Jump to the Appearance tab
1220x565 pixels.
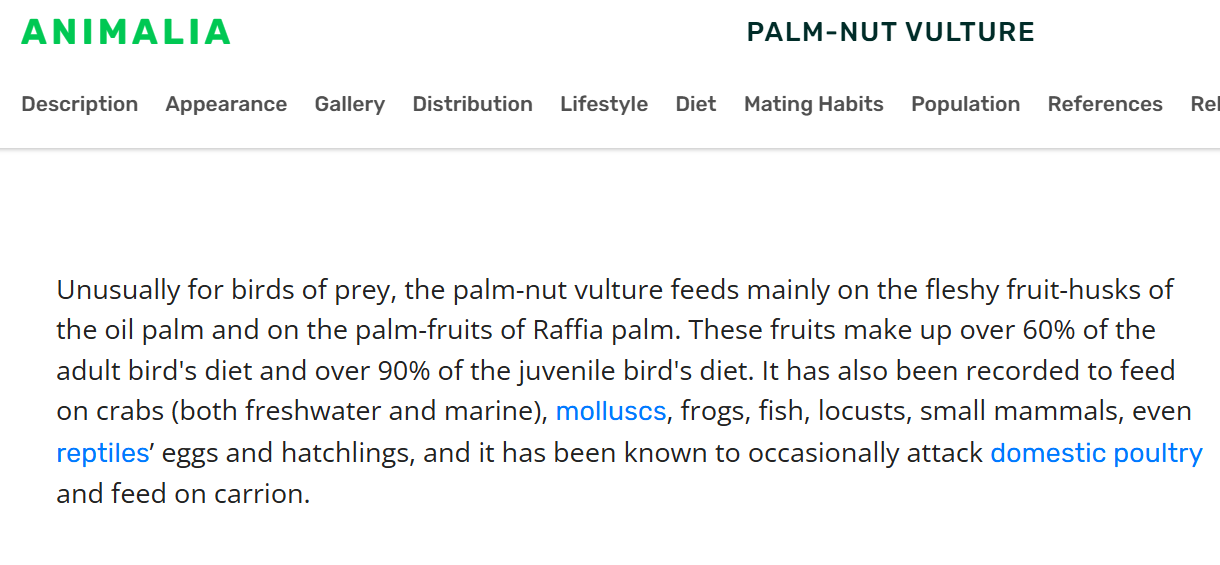(x=226, y=104)
